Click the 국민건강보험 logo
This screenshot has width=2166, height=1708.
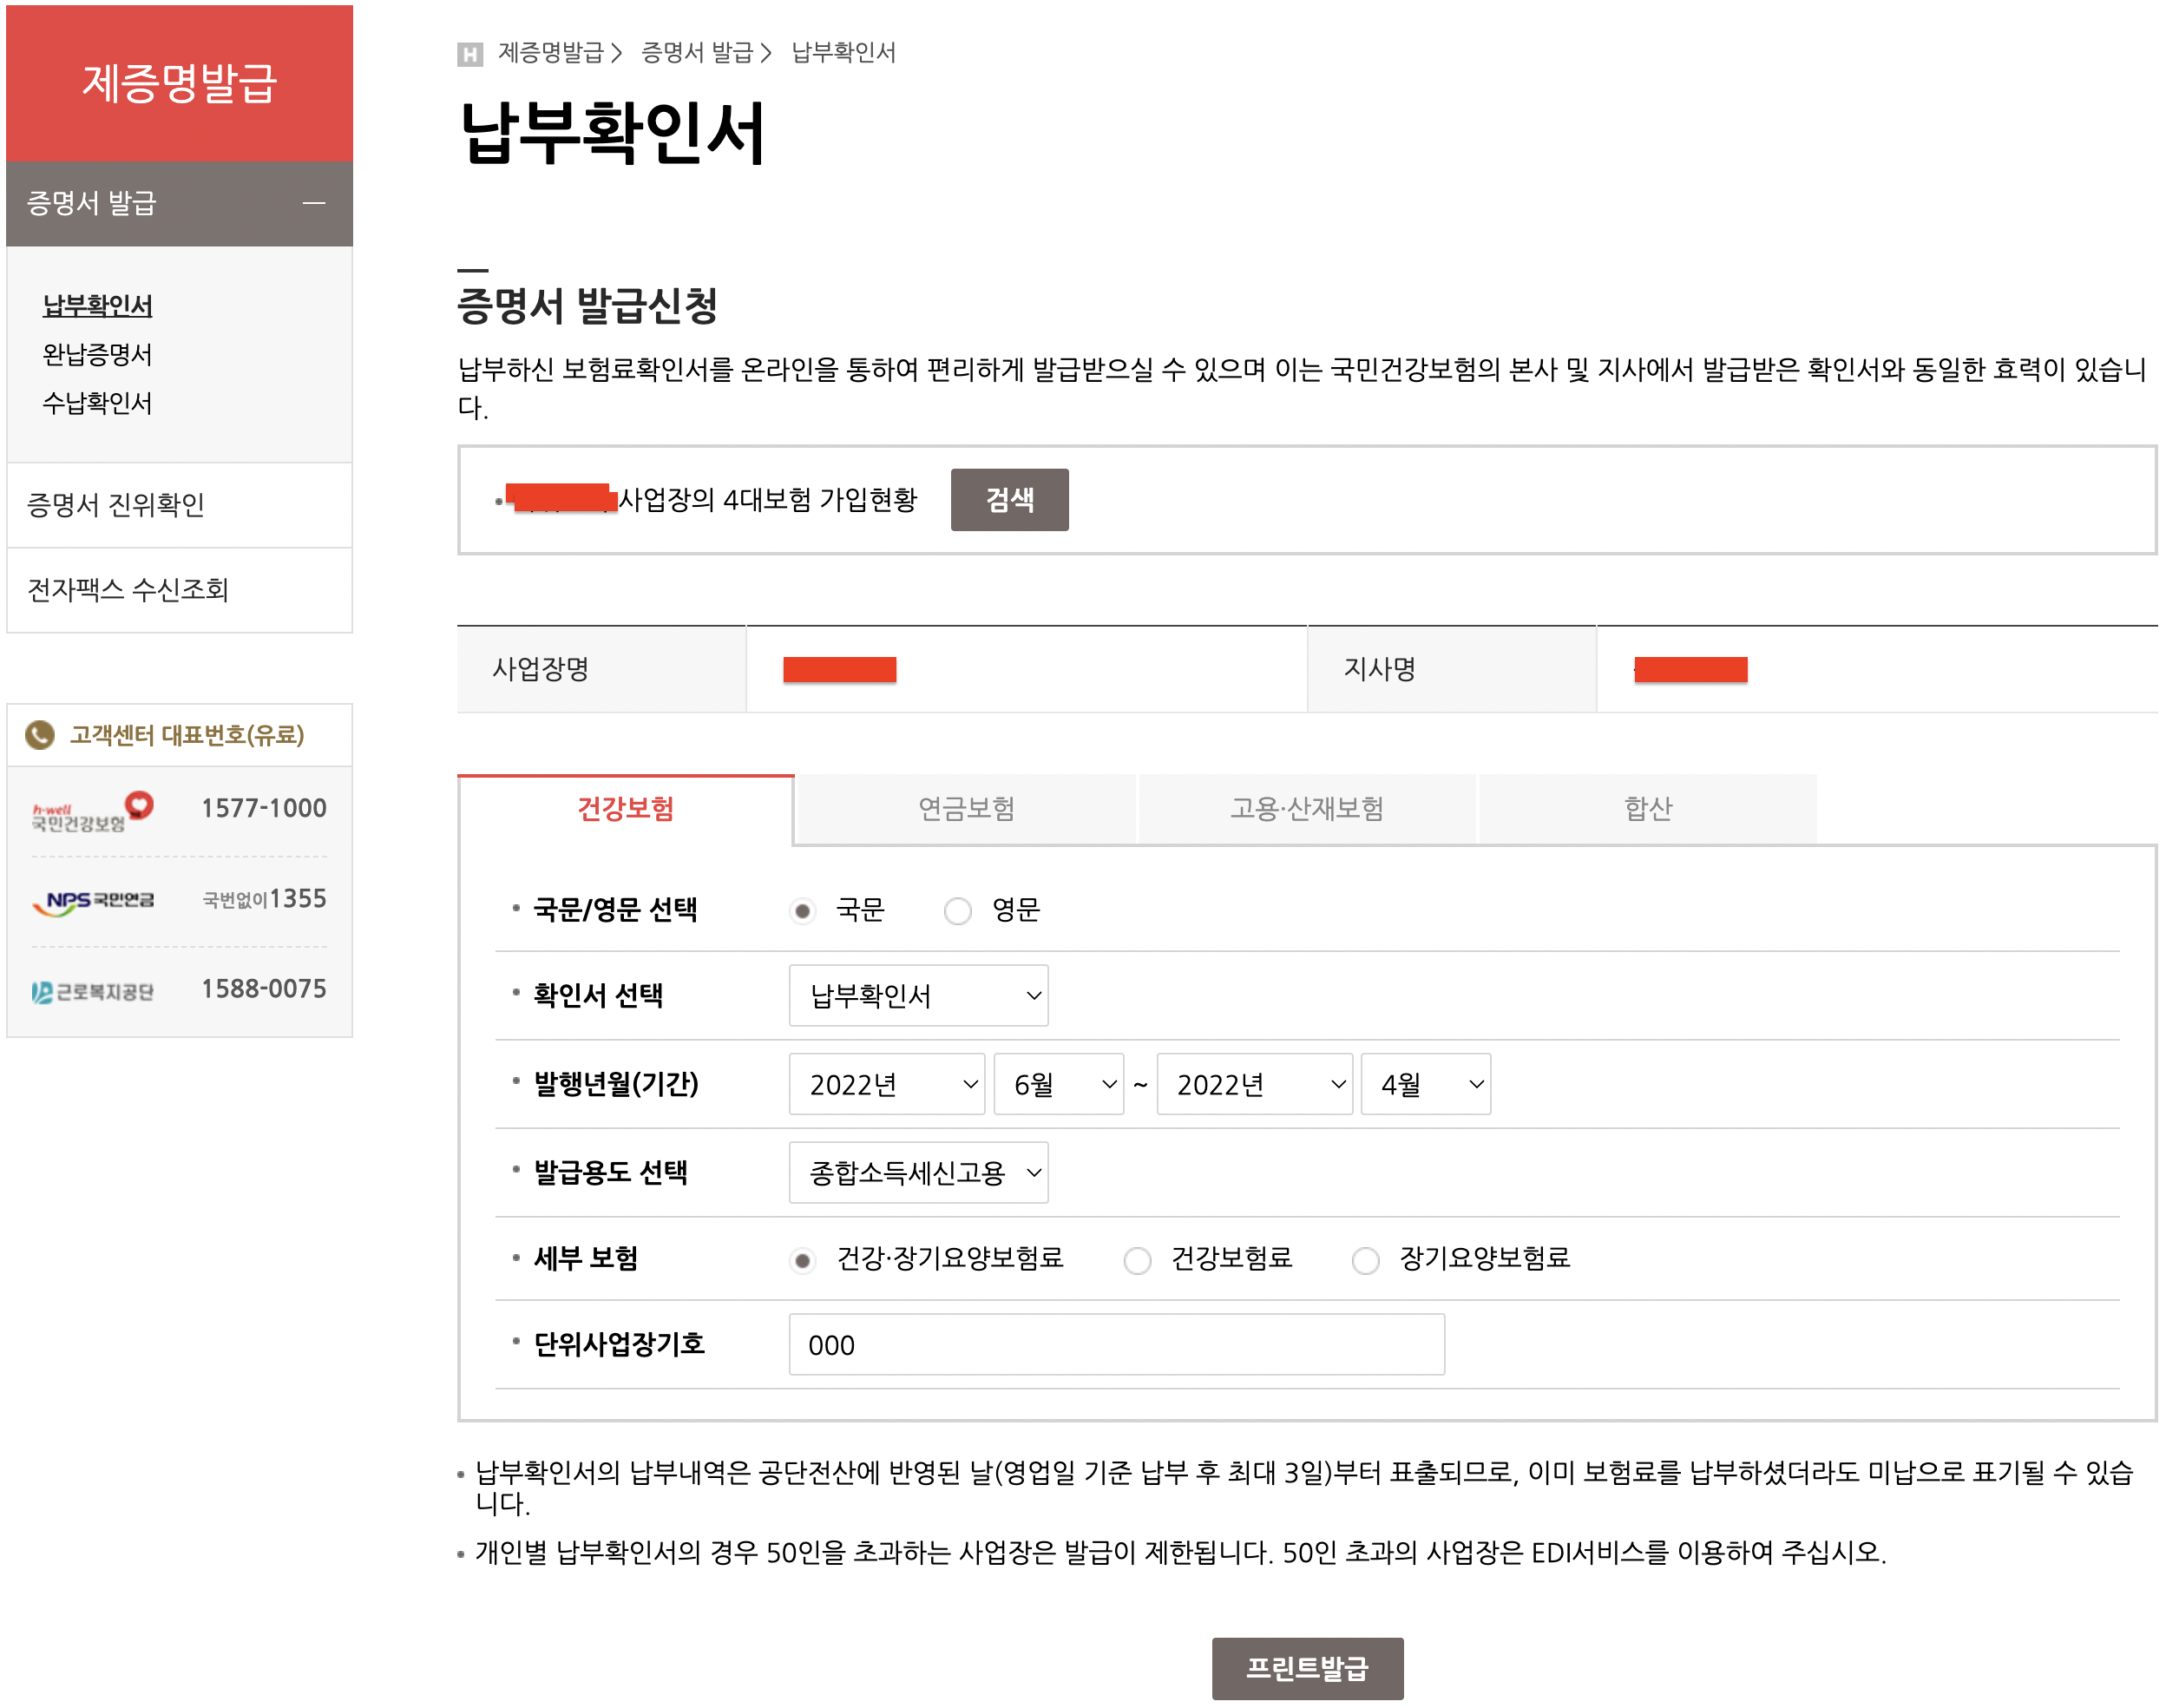tap(92, 810)
